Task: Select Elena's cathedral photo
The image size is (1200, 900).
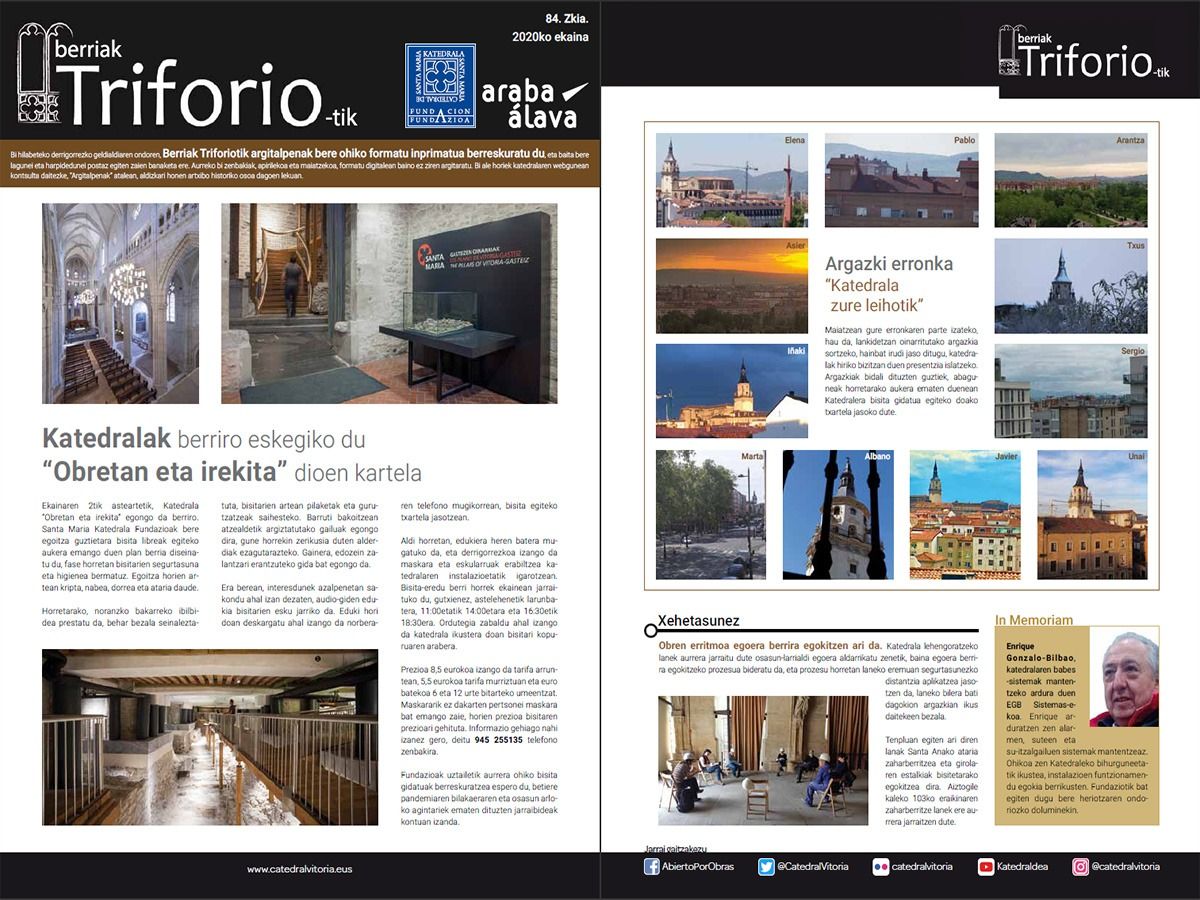Action: [732, 180]
